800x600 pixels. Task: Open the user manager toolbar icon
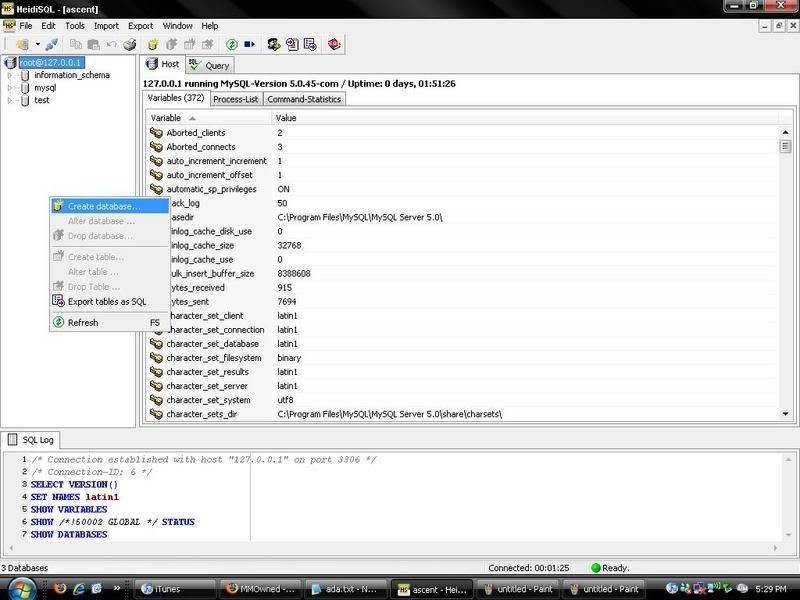tap(273, 44)
